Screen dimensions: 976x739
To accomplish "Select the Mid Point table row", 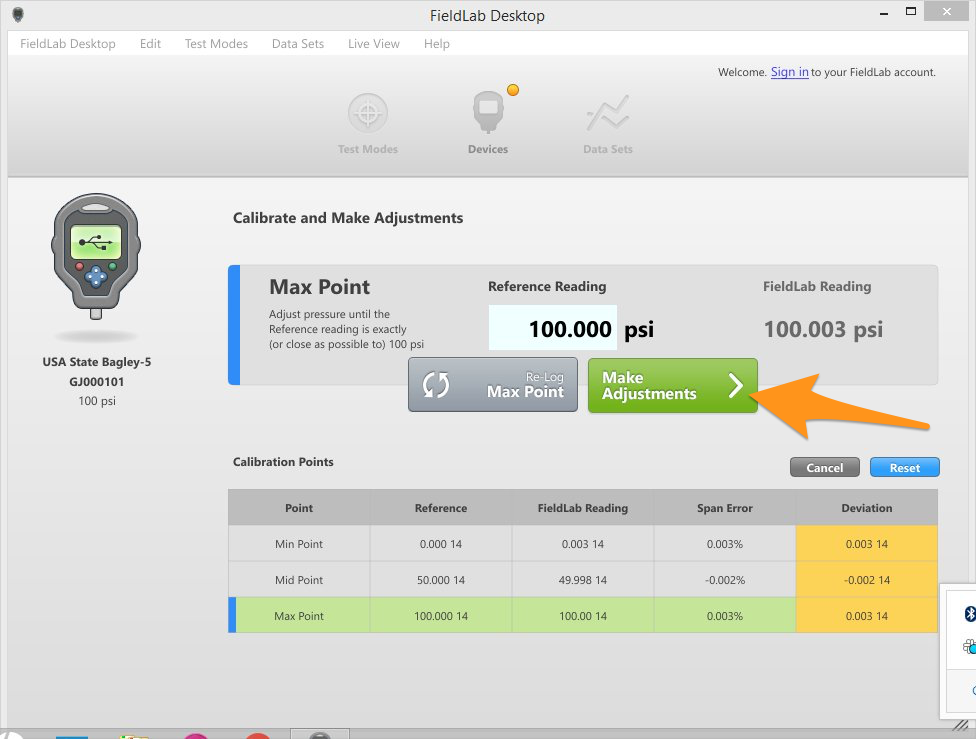I will 583,580.
